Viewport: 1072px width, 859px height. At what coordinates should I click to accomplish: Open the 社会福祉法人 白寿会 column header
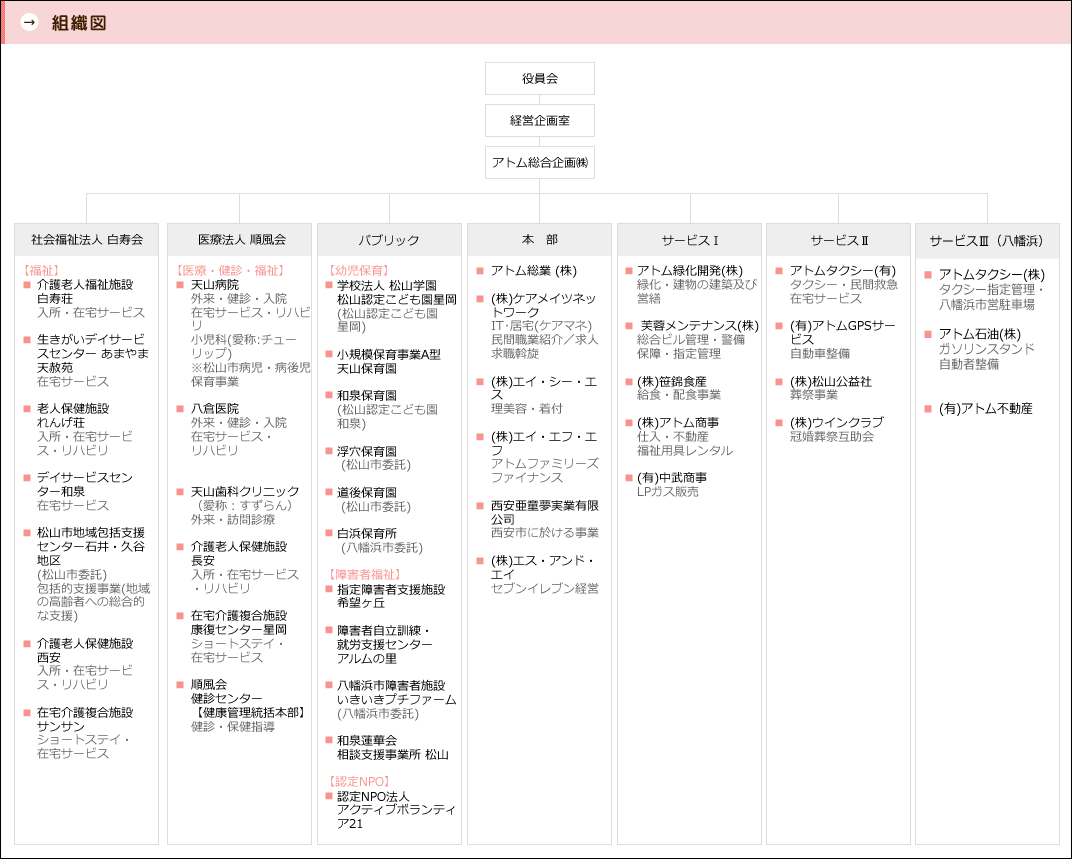pyautogui.click(x=87, y=240)
